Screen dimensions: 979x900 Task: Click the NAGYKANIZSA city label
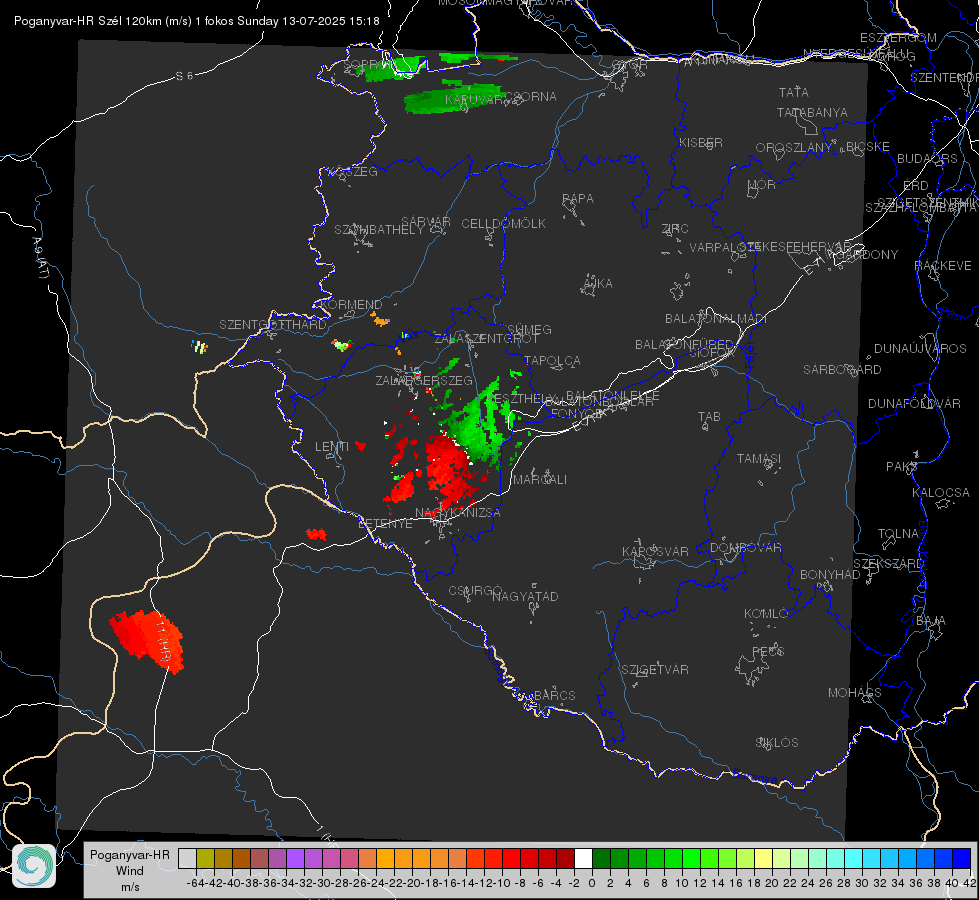(x=458, y=513)
